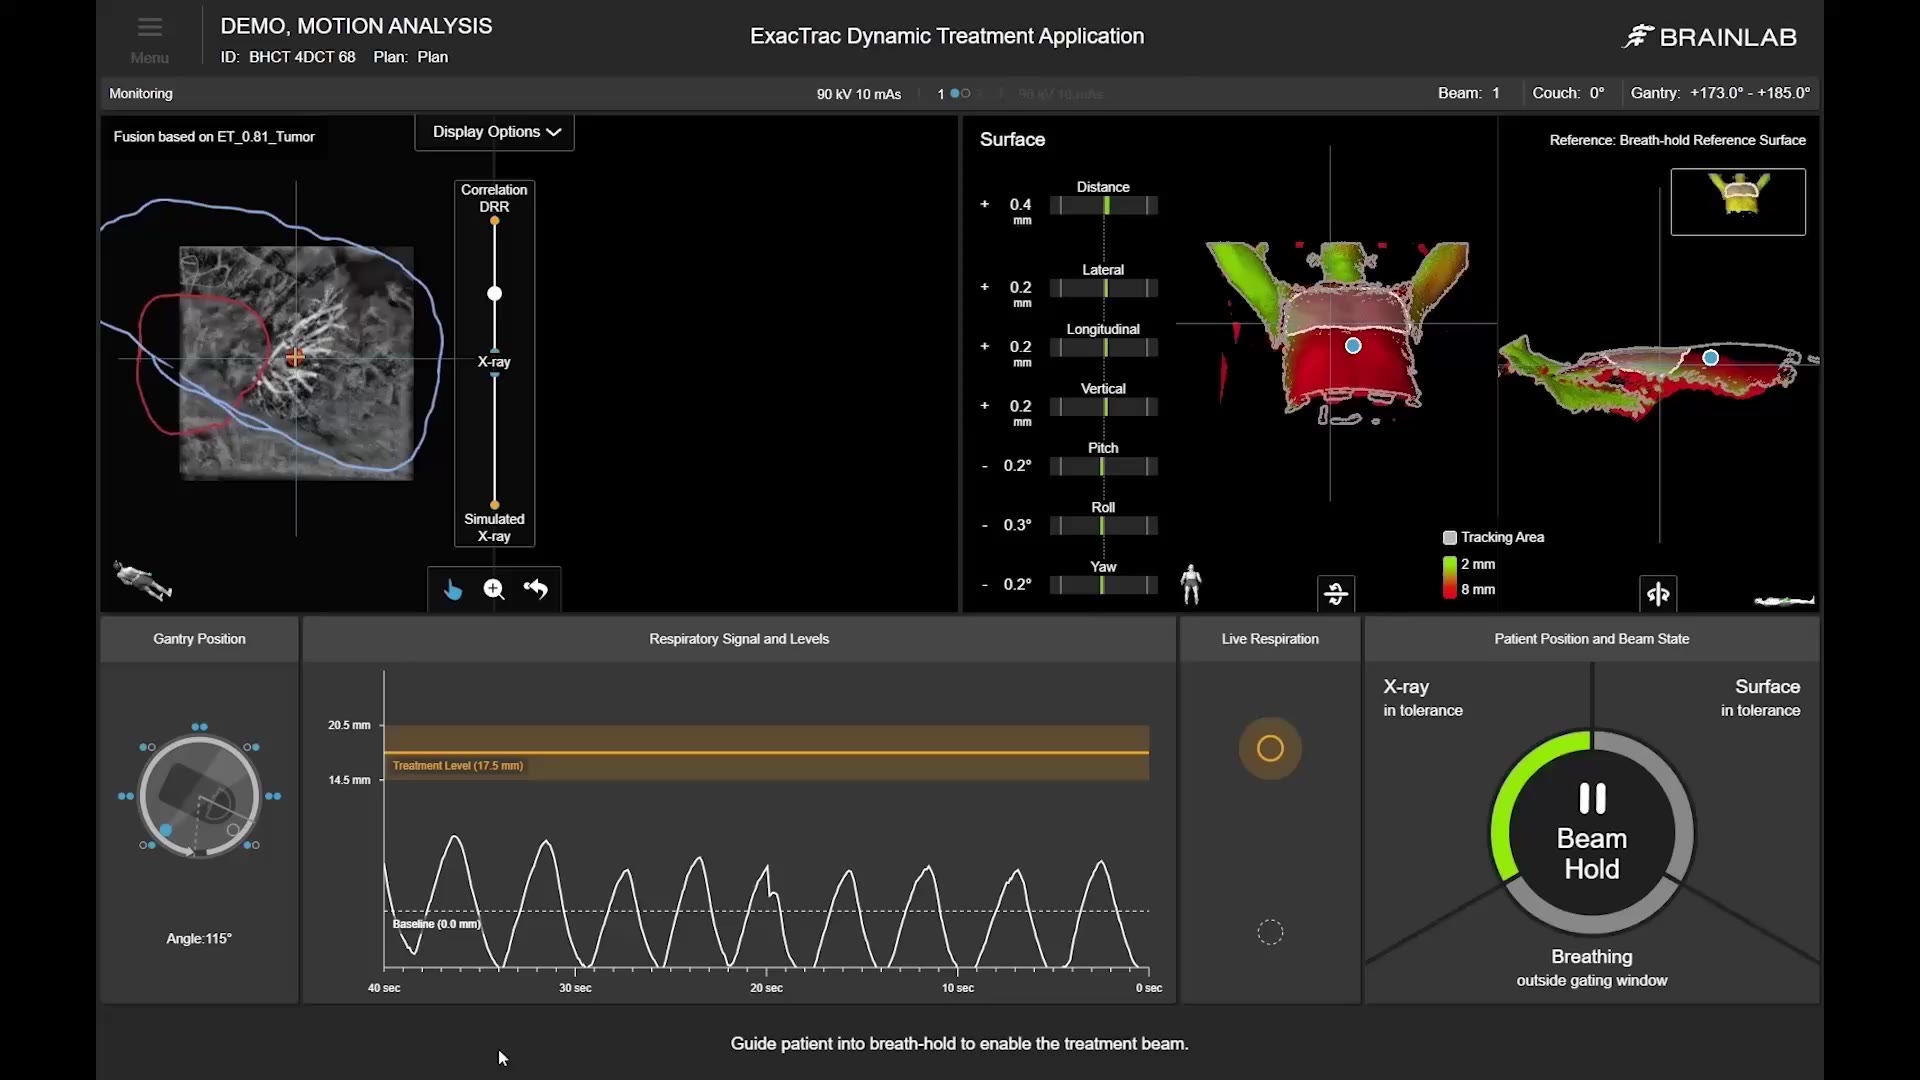Viewport: 1920px width, 1080px height.
Task: Click the Angle:115° readout
Action: tap(199, 939)
